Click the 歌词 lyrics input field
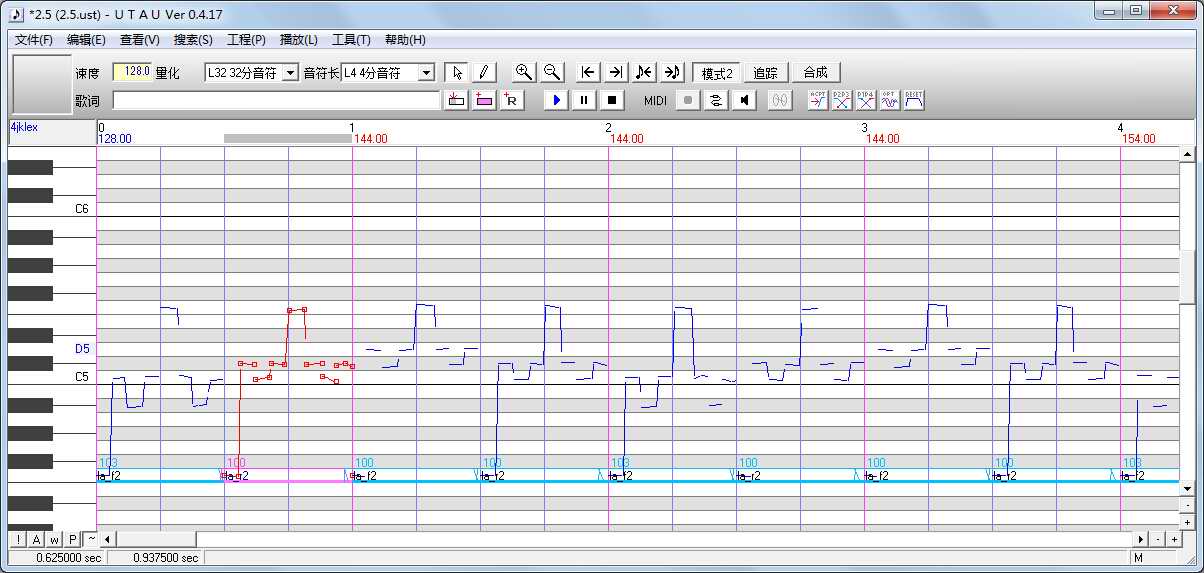Screen dimensions: 1204x573 pos(276,100)
